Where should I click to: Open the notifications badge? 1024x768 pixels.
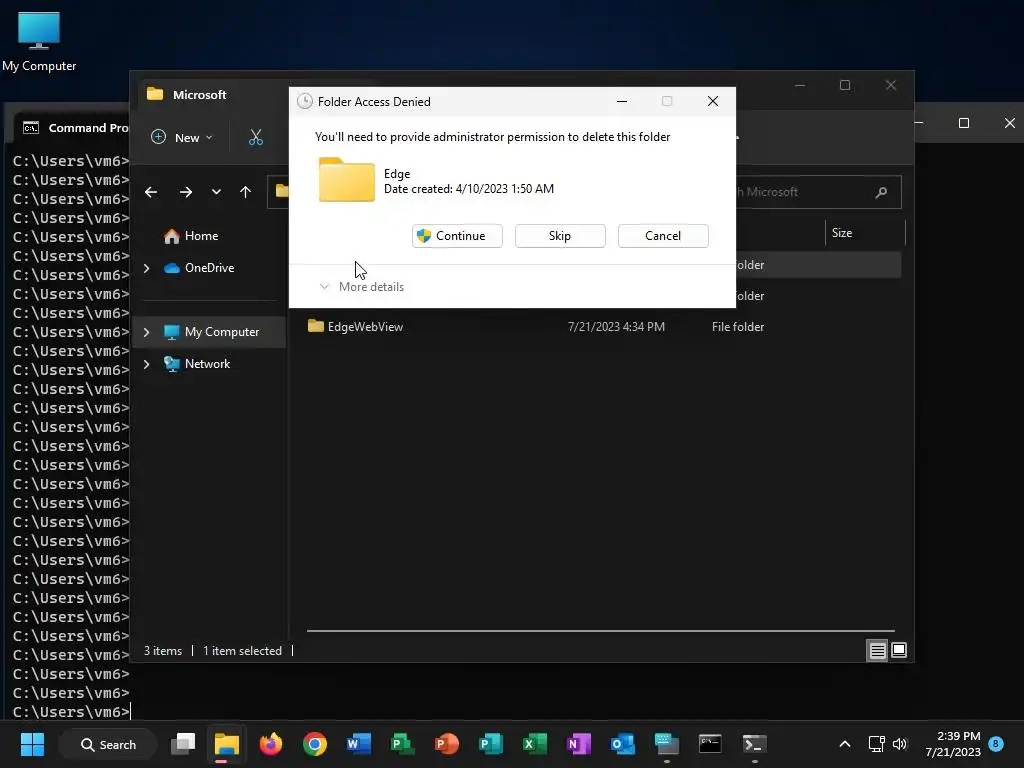[x=995, y=744]
